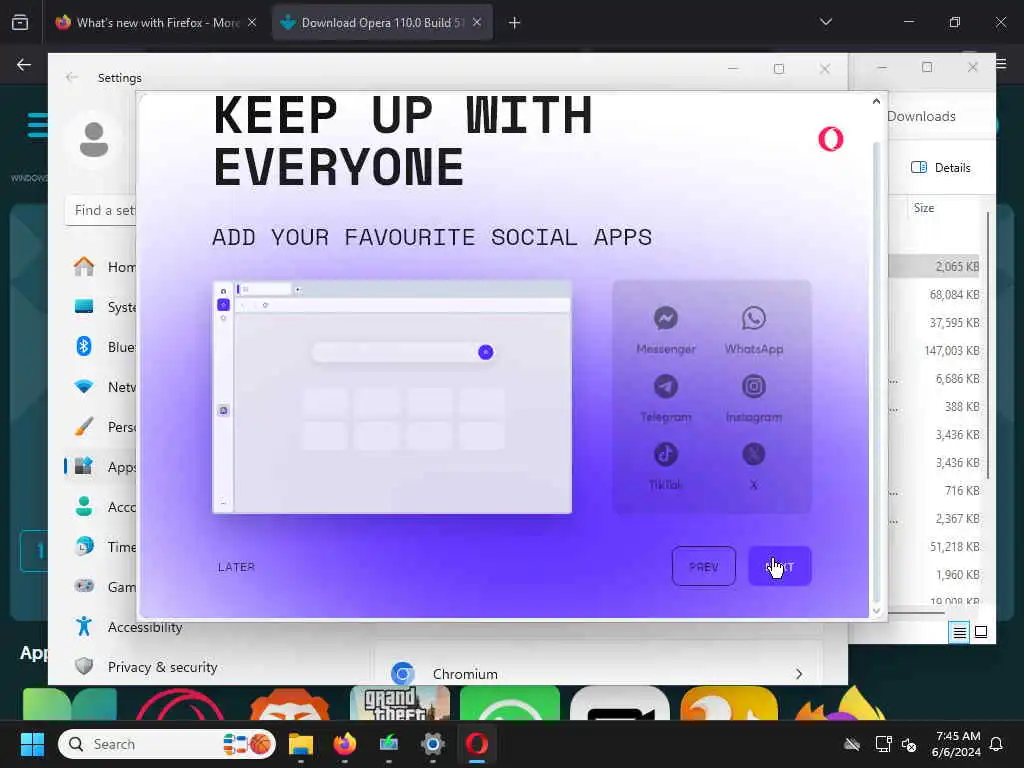
Task: Click the Opera logo in installer
Action: 831,138
